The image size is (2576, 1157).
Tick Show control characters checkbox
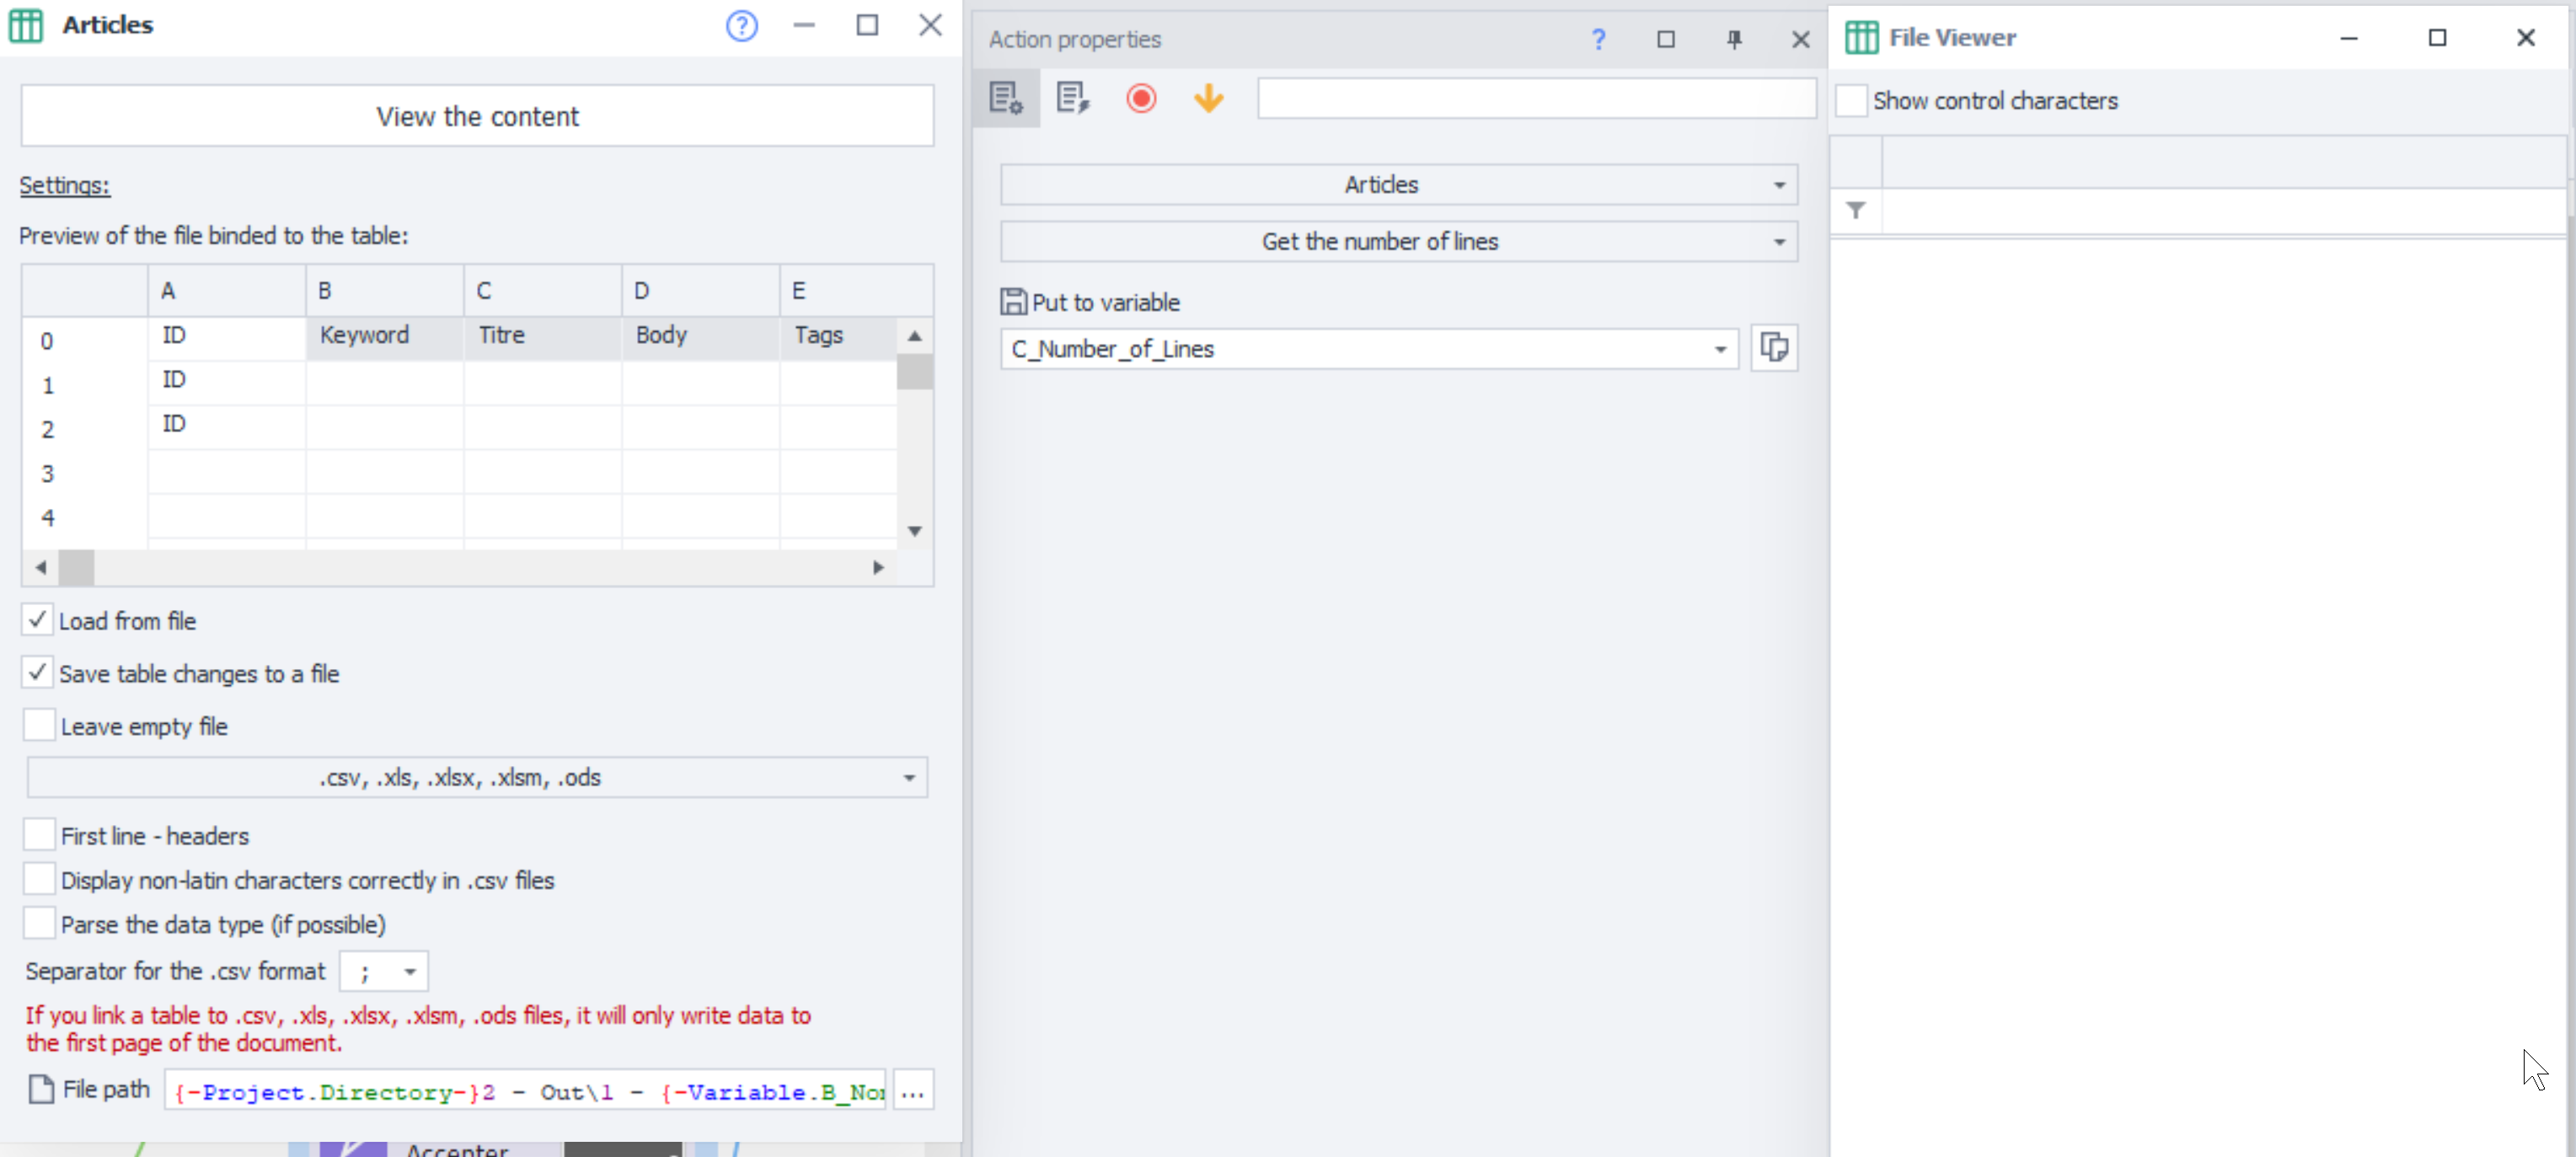(1851, 101)
